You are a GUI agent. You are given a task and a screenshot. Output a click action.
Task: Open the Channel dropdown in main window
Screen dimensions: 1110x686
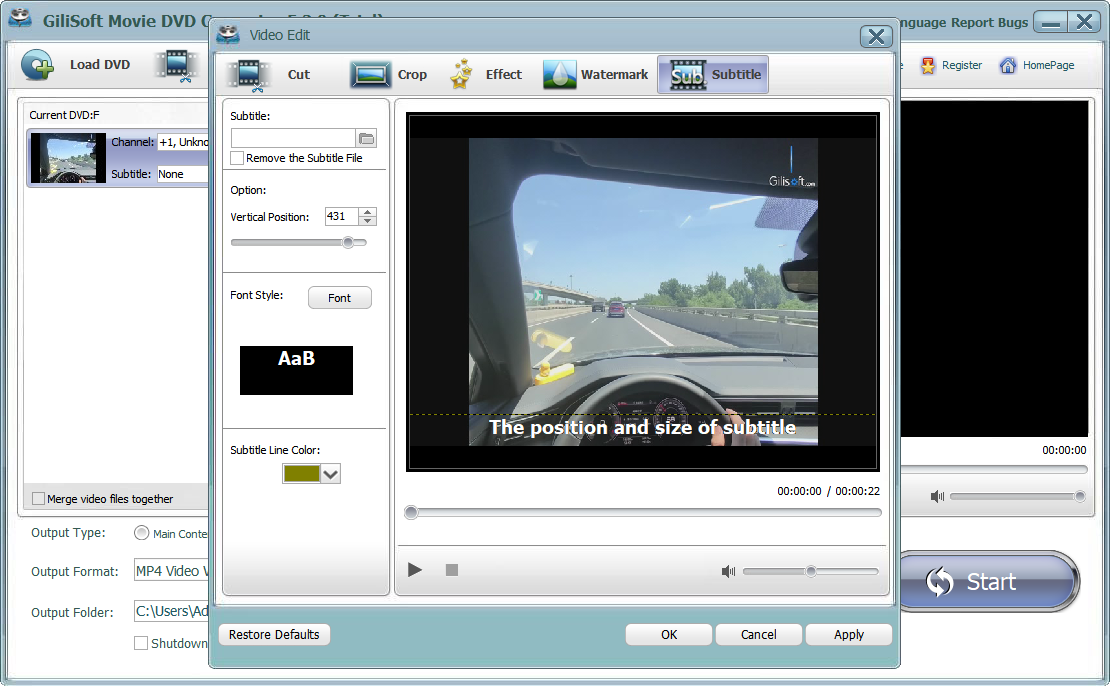(183, 142)
